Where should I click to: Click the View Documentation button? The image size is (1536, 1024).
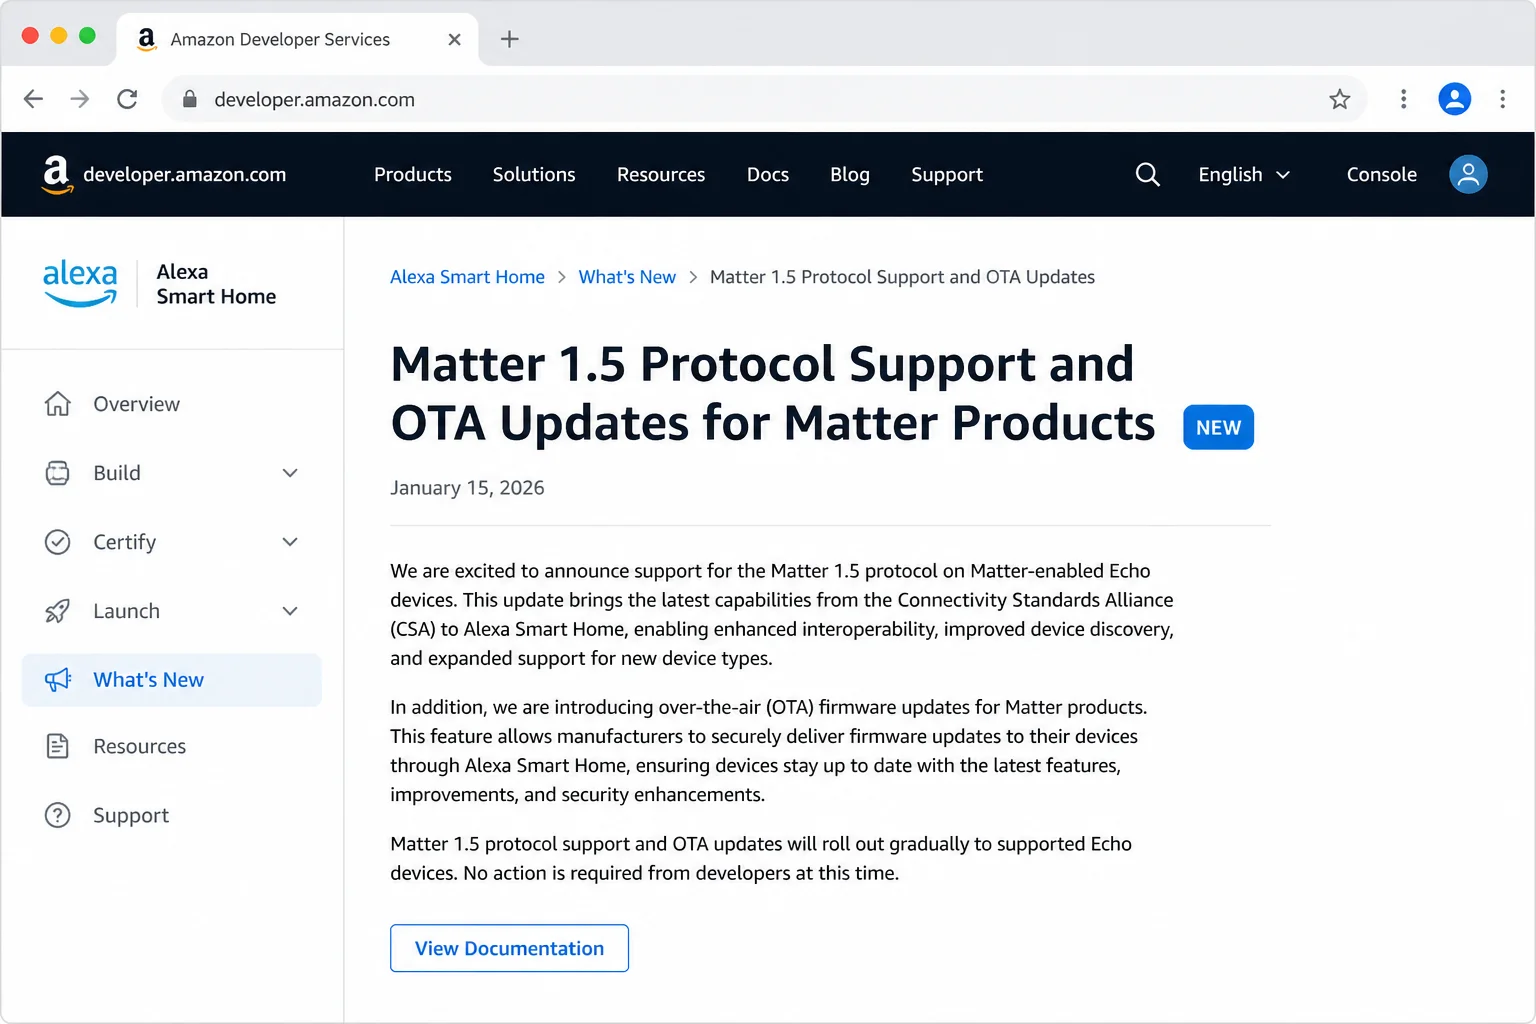pos(509,948)
